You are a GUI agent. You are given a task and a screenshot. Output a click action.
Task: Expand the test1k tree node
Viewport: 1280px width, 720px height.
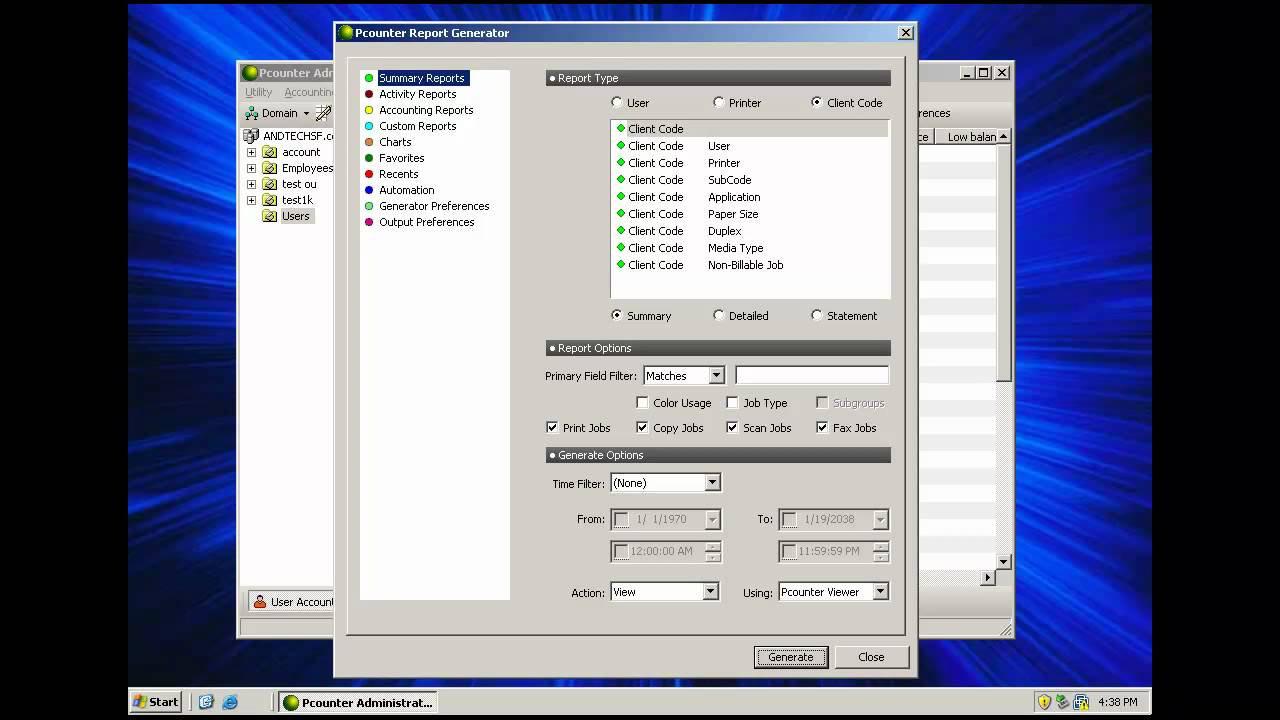tap(251, 200)
